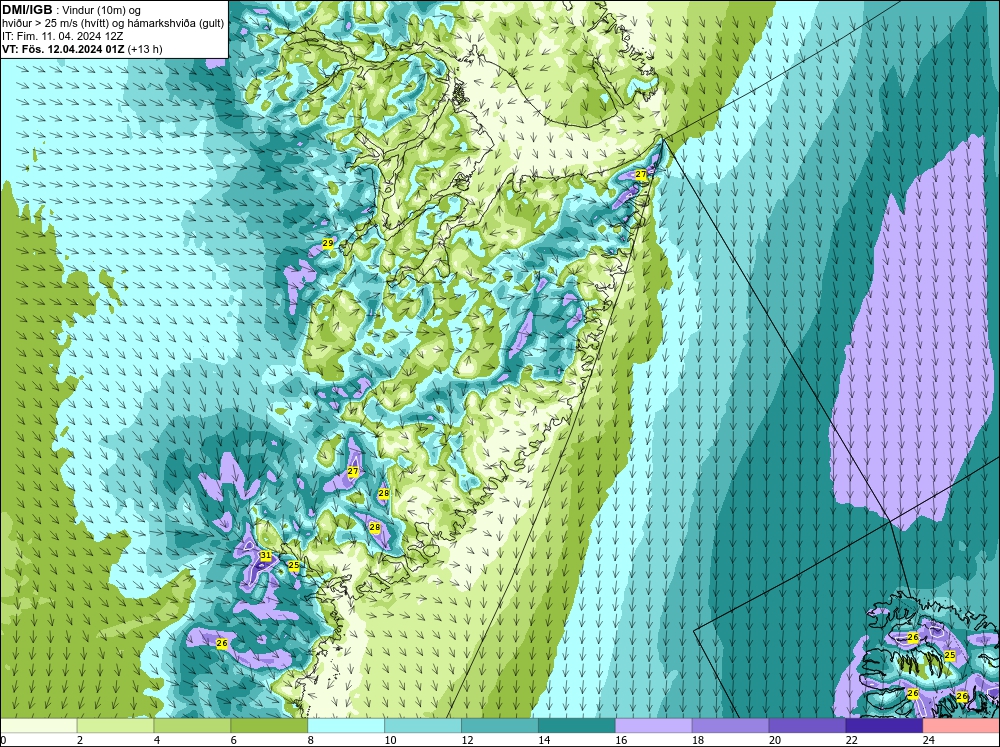
Task: Click the legend scale number 20
Action: point(775,740)
